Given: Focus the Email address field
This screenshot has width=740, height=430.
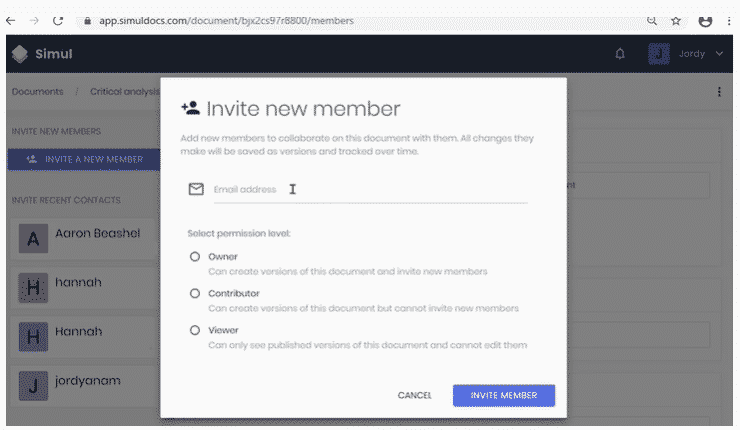Looking at the screenshot, I should (x=370, y=190).
